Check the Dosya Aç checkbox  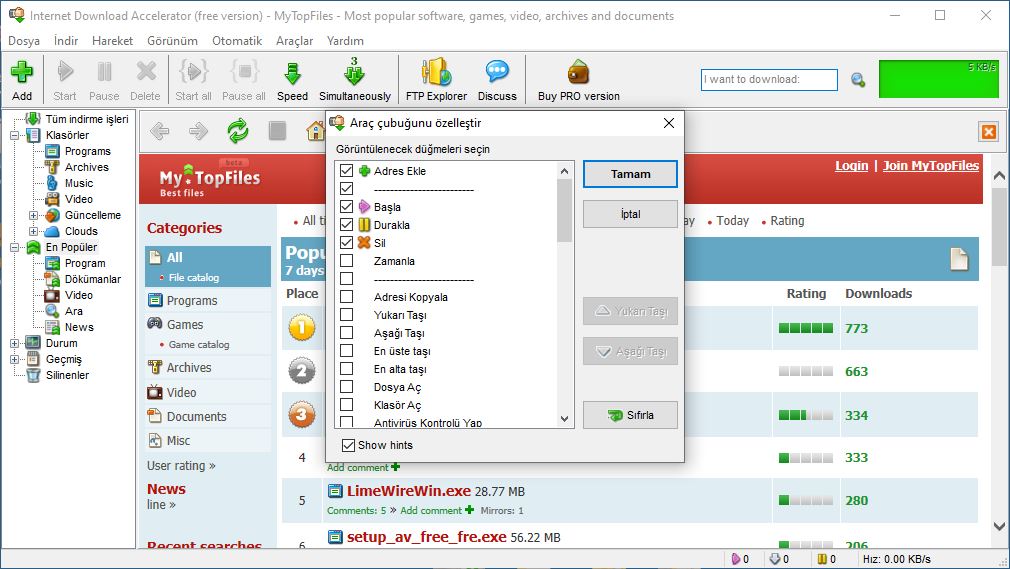pos(347,387)
